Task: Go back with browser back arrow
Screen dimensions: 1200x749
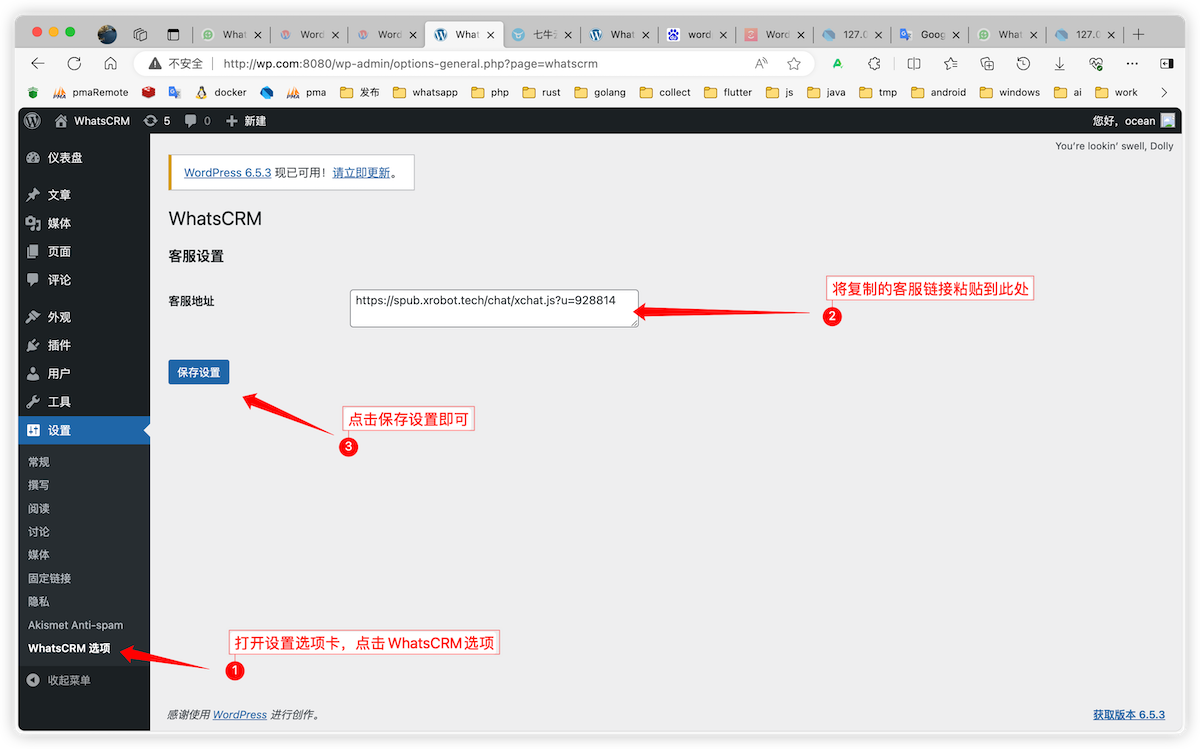Action: pyautogui.click(x=38, y=63)
